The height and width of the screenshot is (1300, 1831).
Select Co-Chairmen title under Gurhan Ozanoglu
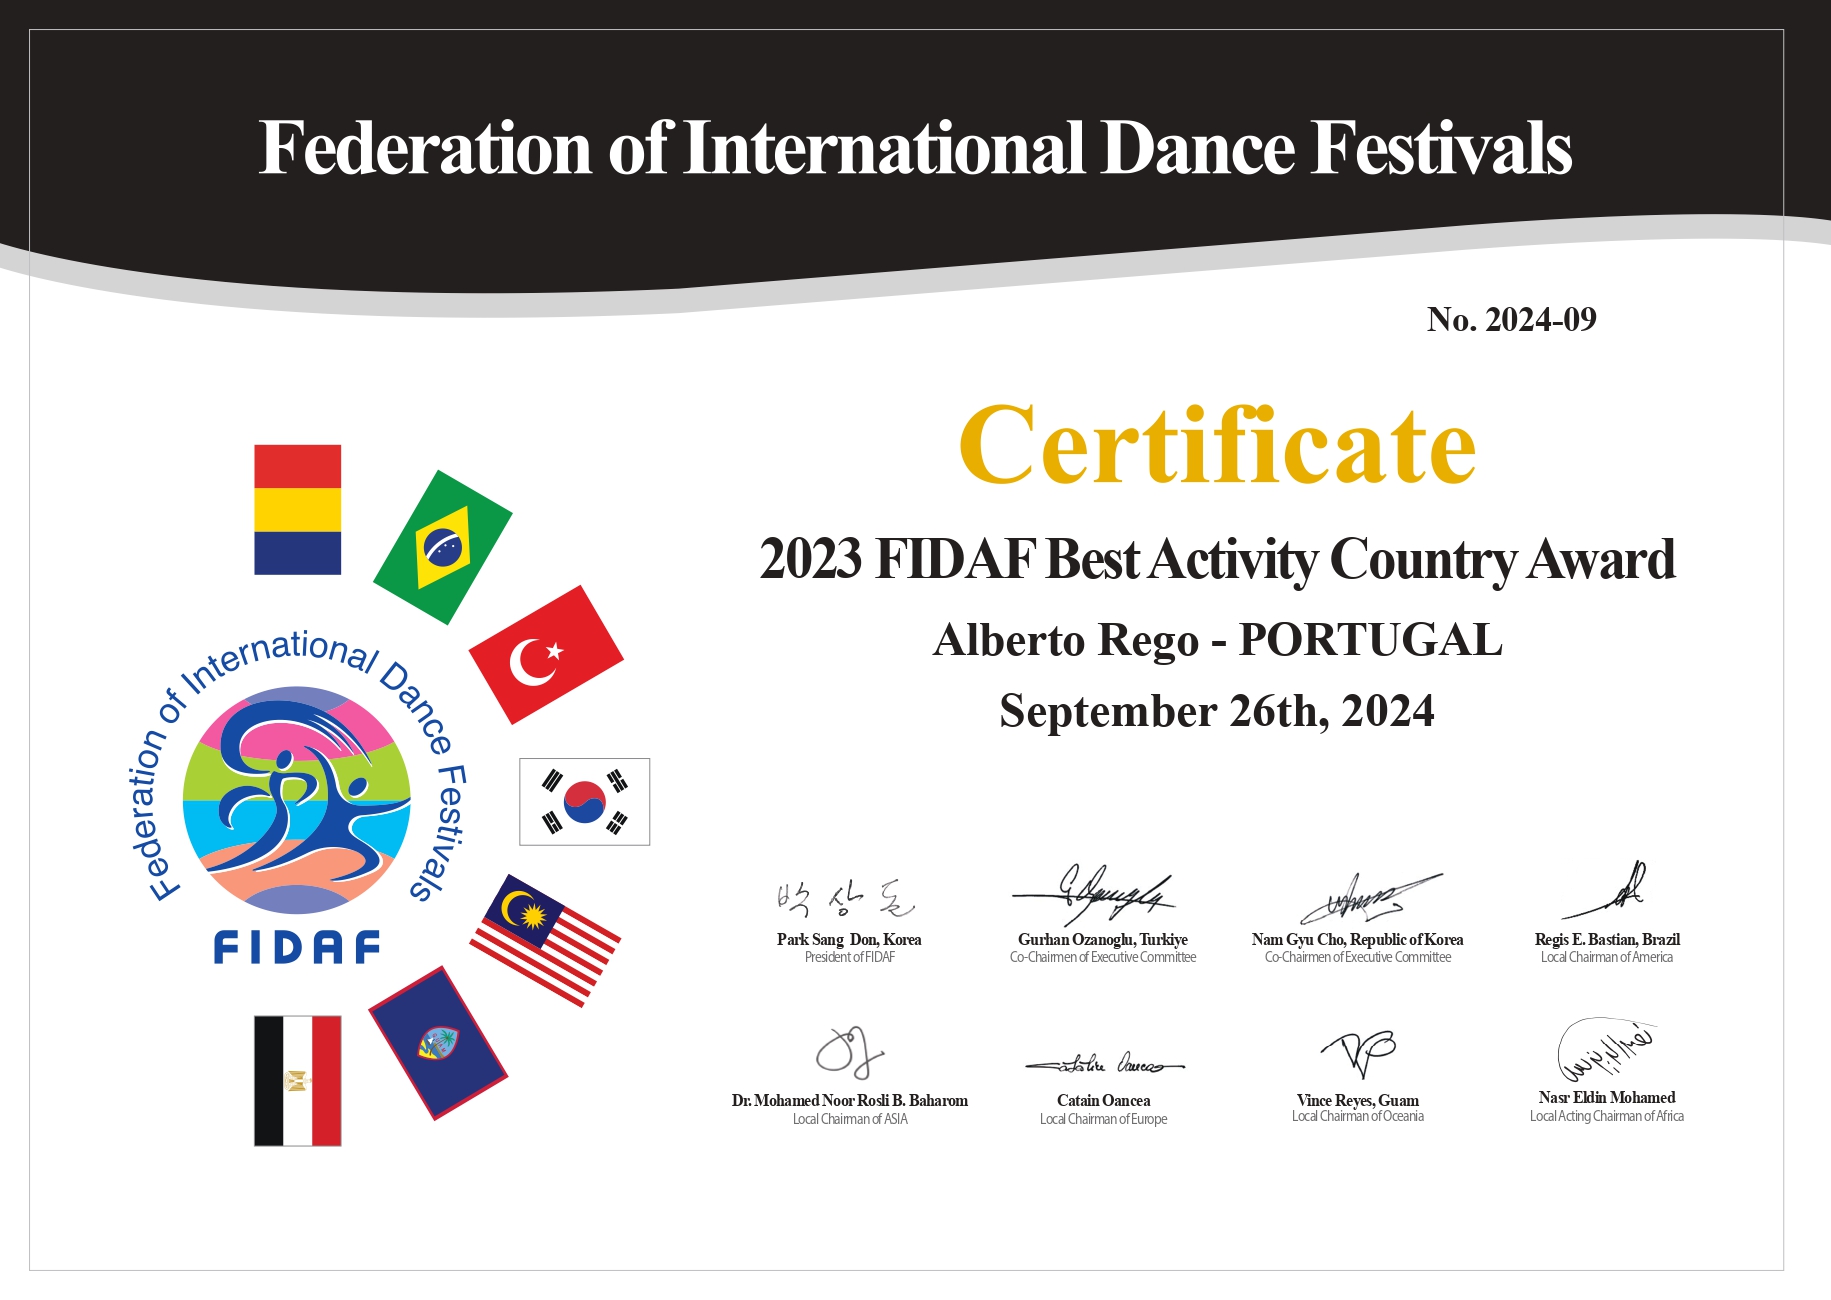tap(1103, 957)
